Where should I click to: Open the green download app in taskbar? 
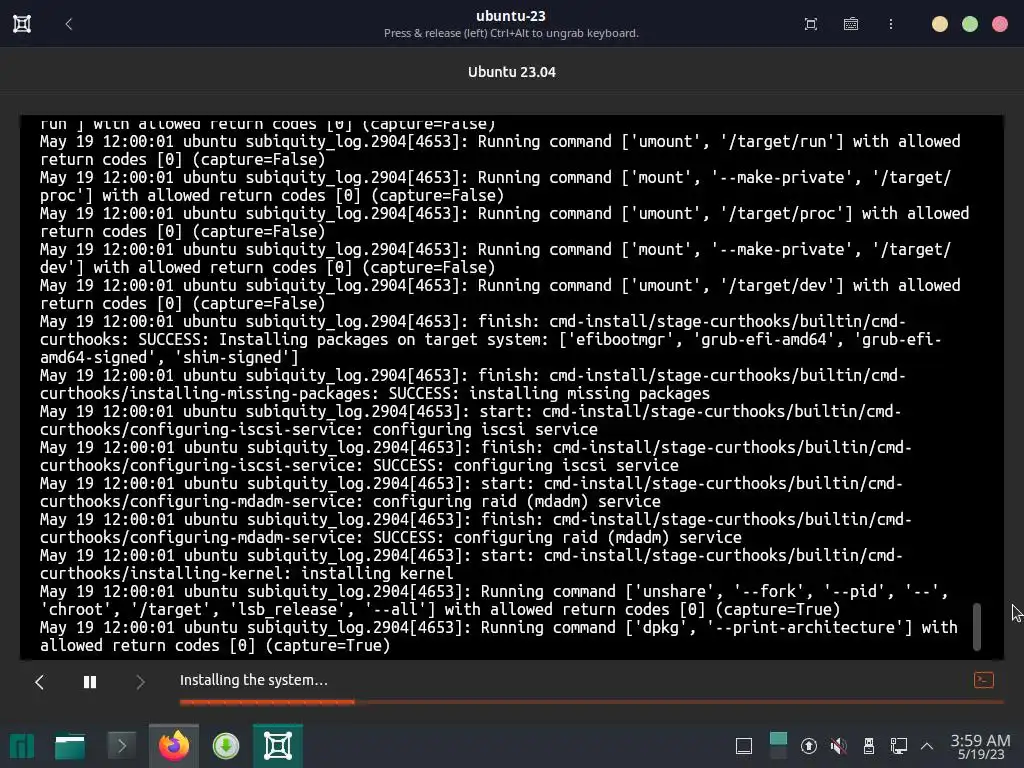226,746
